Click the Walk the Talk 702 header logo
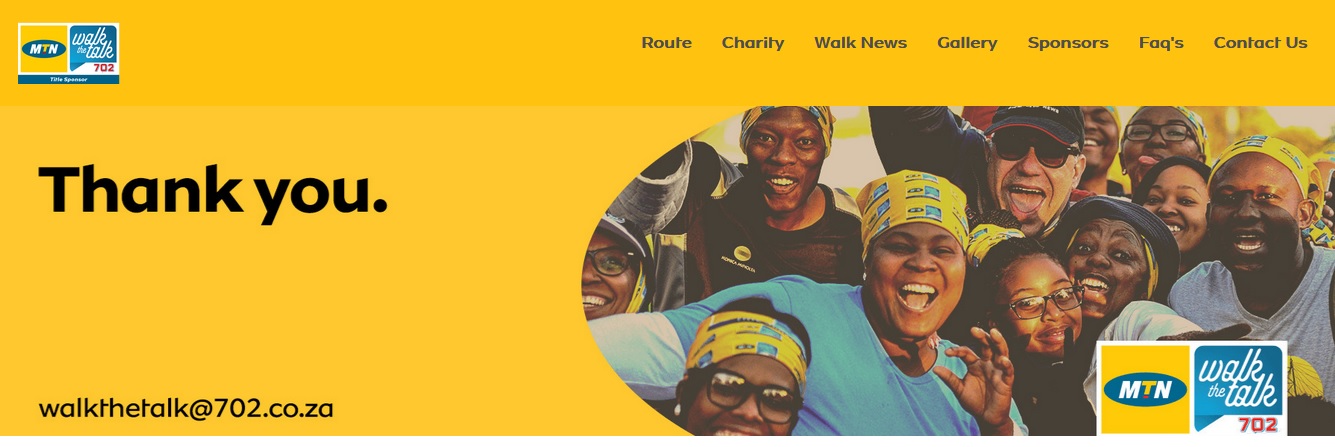Screen dimensions: 1335x447 tap(93, 49)
